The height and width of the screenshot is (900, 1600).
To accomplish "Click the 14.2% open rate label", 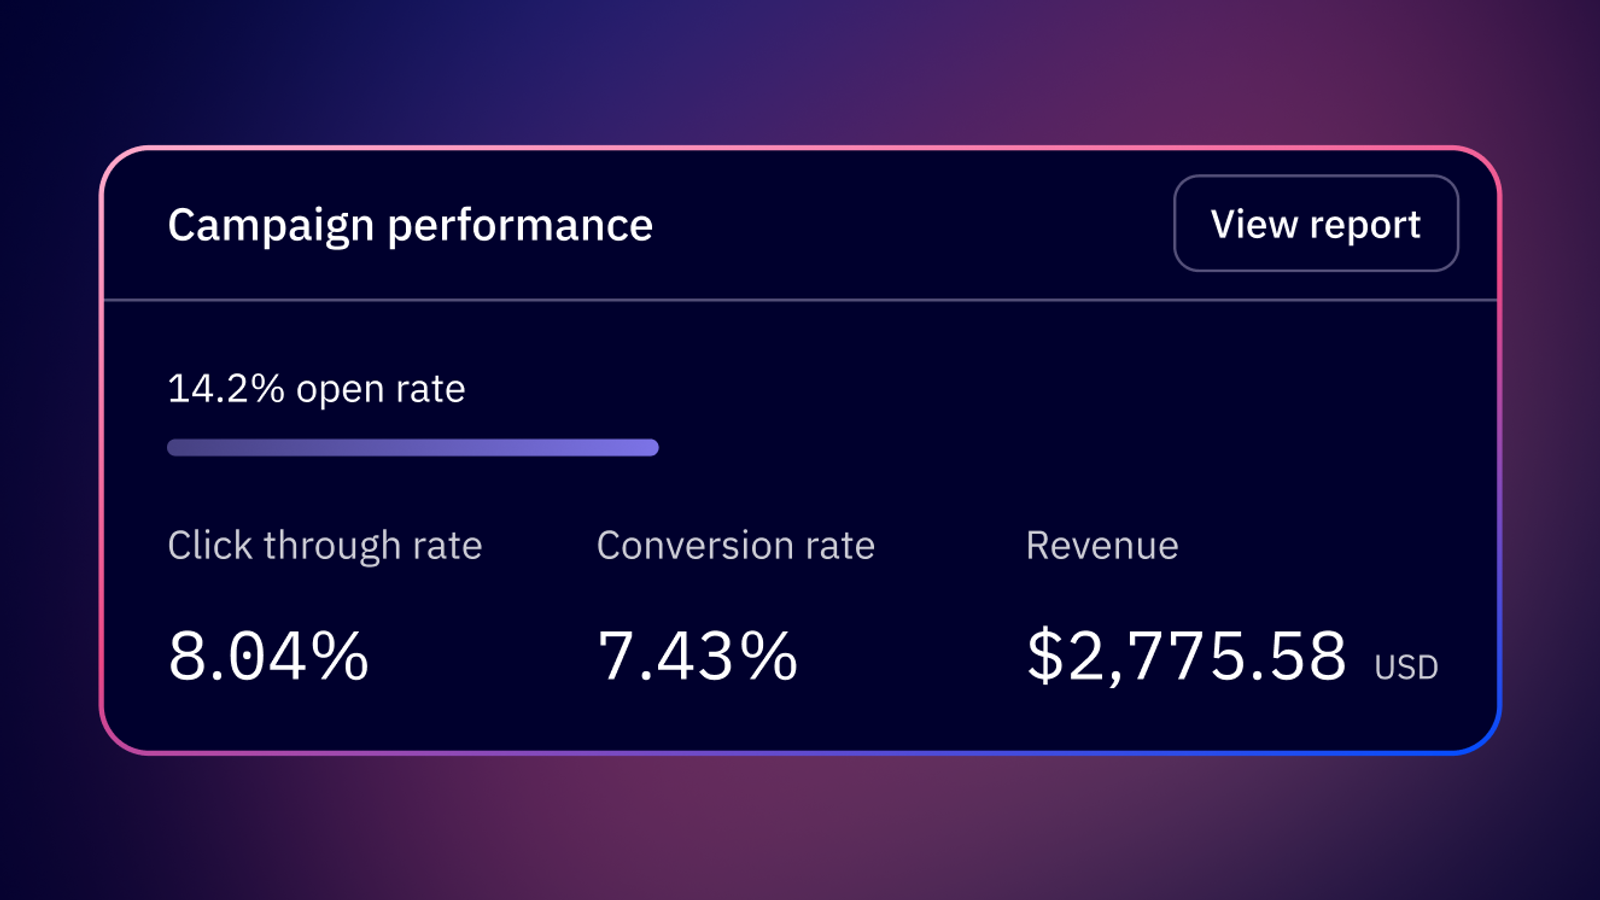I will coord(316,389).
